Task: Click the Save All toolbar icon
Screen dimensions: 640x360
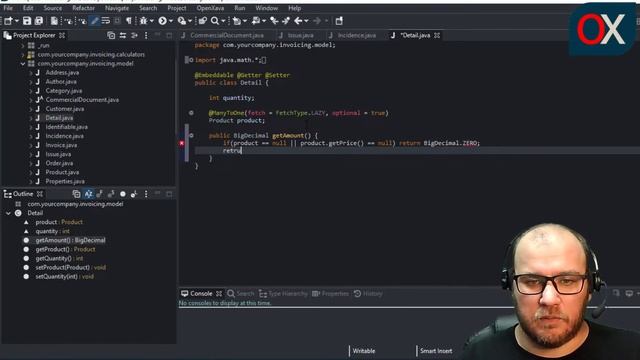Action: (39, 21)
